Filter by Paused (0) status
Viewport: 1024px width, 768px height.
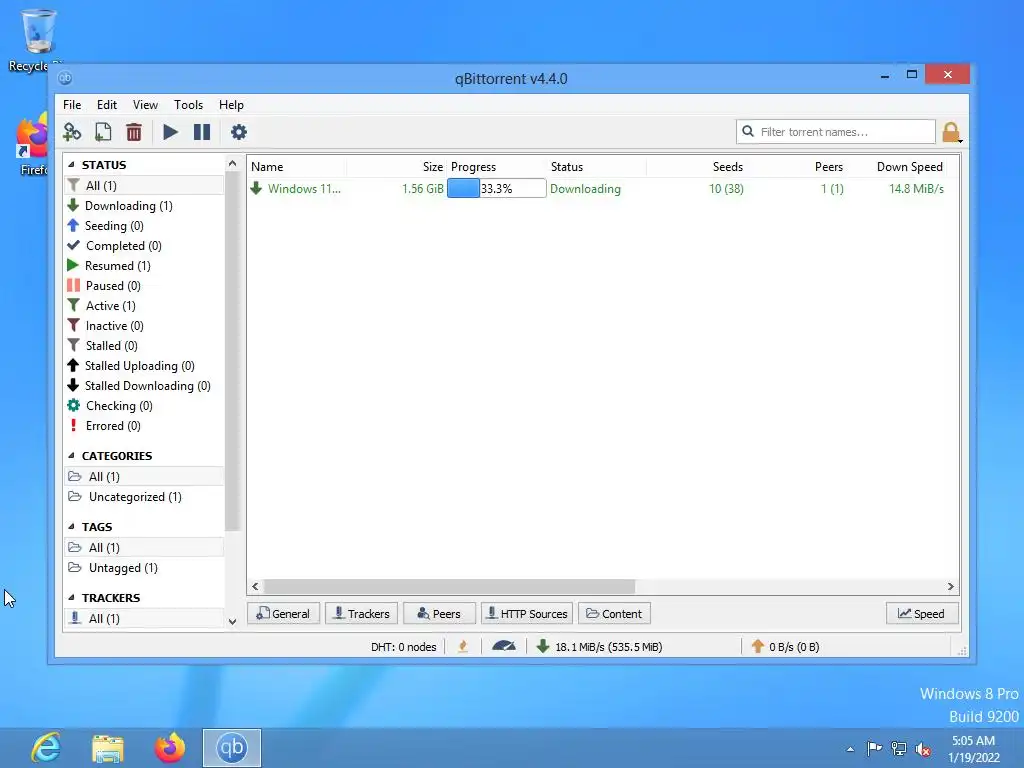click(145, 285)
